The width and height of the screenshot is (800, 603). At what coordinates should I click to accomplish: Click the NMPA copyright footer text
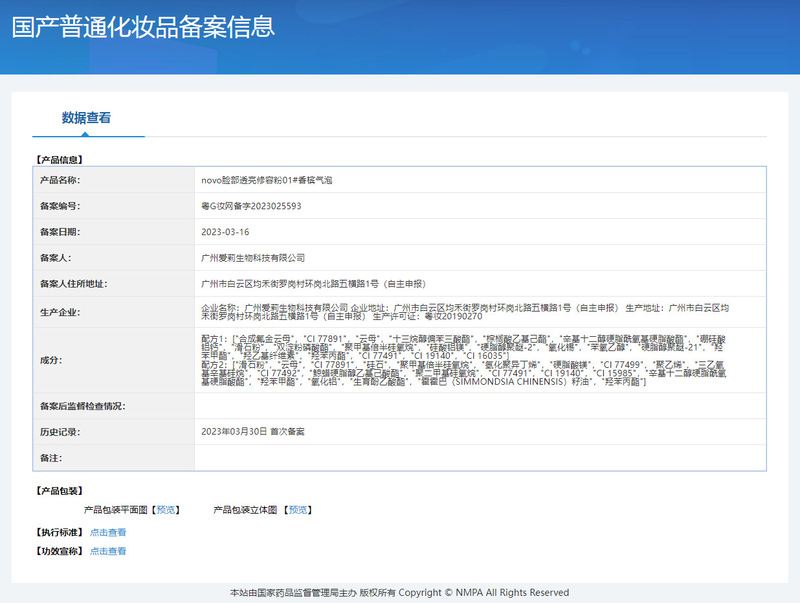click(x=399, y=592)
